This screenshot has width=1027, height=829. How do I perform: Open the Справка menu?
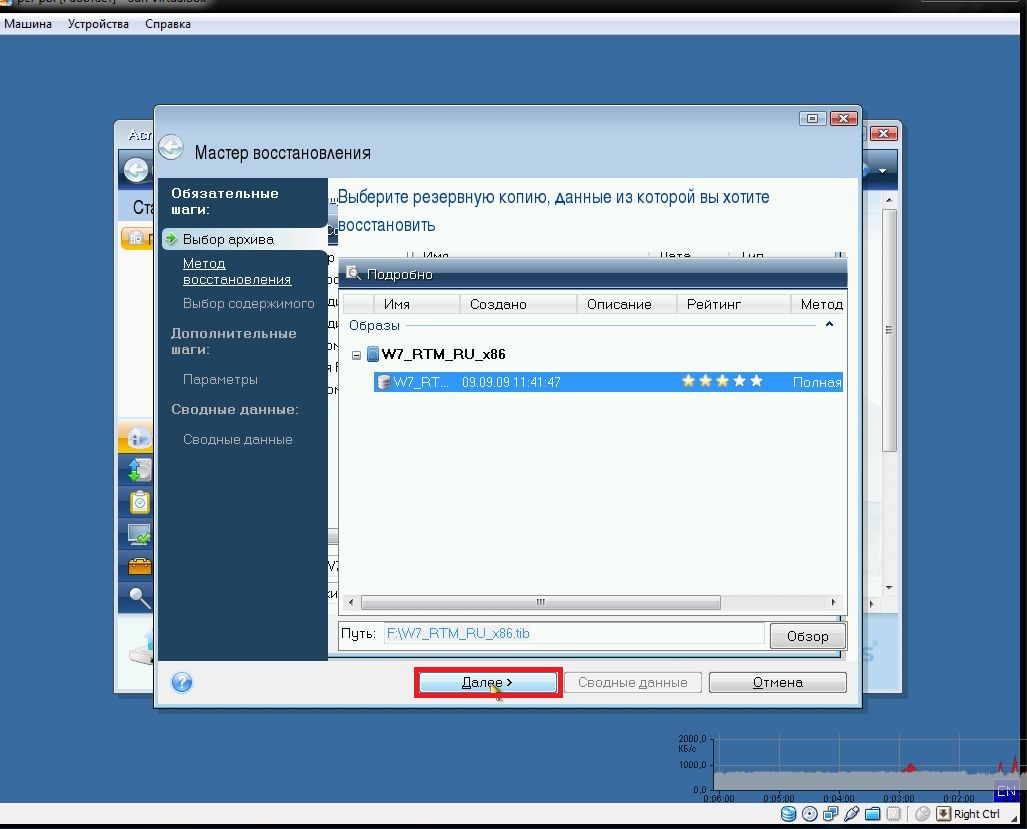pyautogui.click(x=168, y=24)
